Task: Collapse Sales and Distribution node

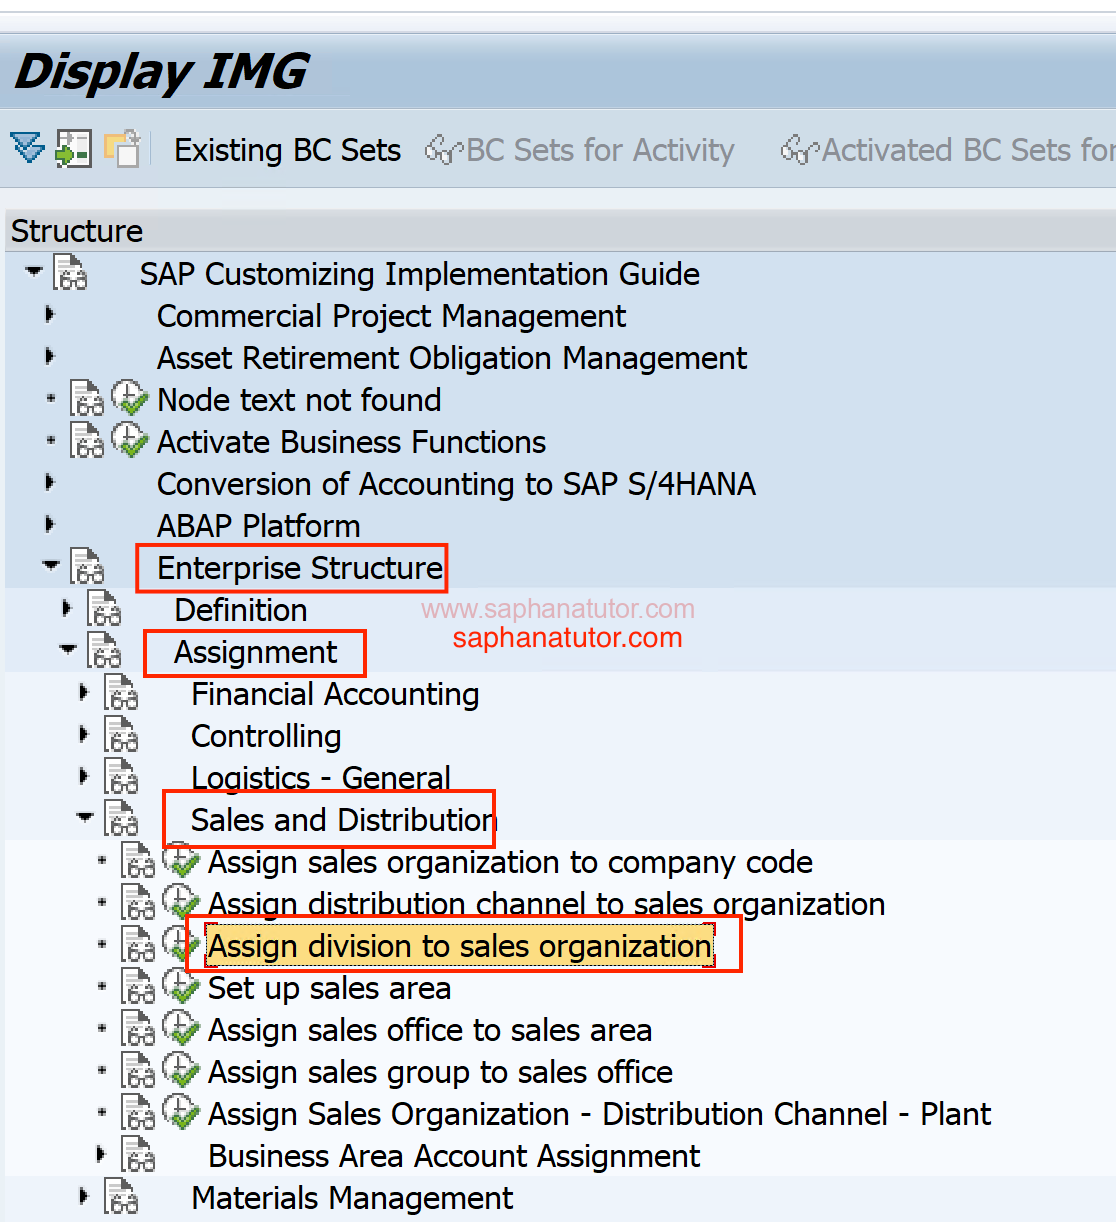Action: click(x=85, y=817)
